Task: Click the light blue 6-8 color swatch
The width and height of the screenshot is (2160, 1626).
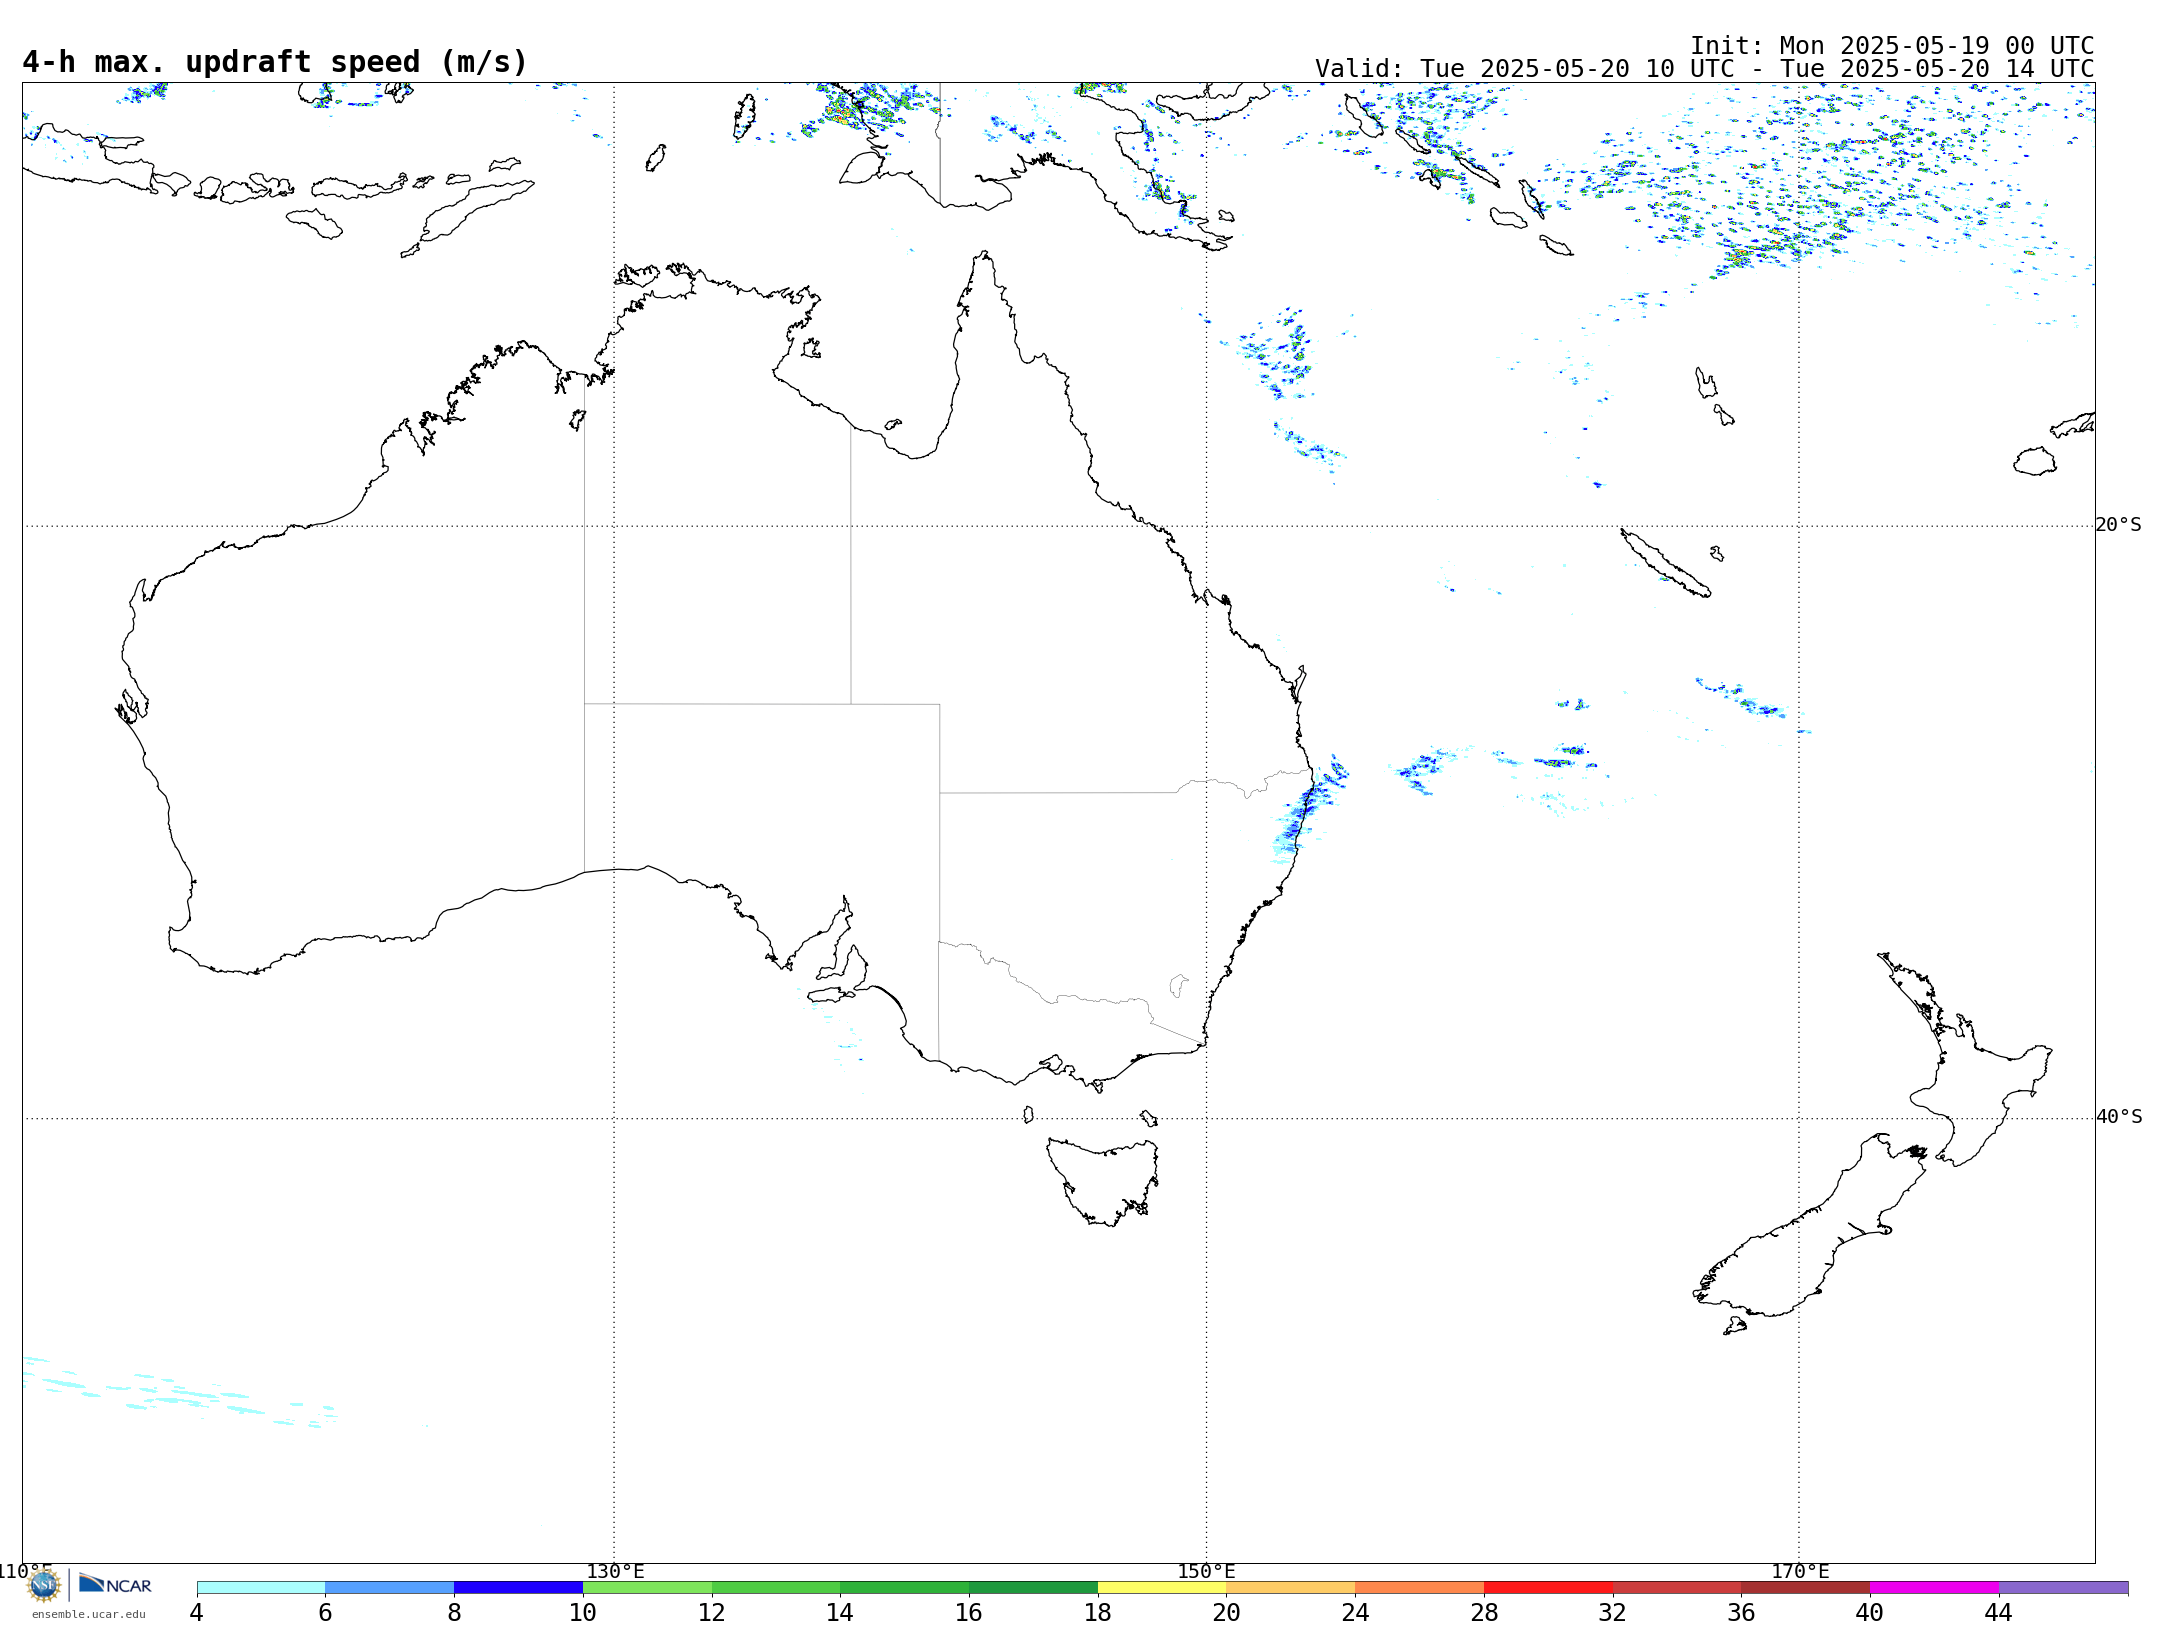Action: click(x=390, y=1588)
